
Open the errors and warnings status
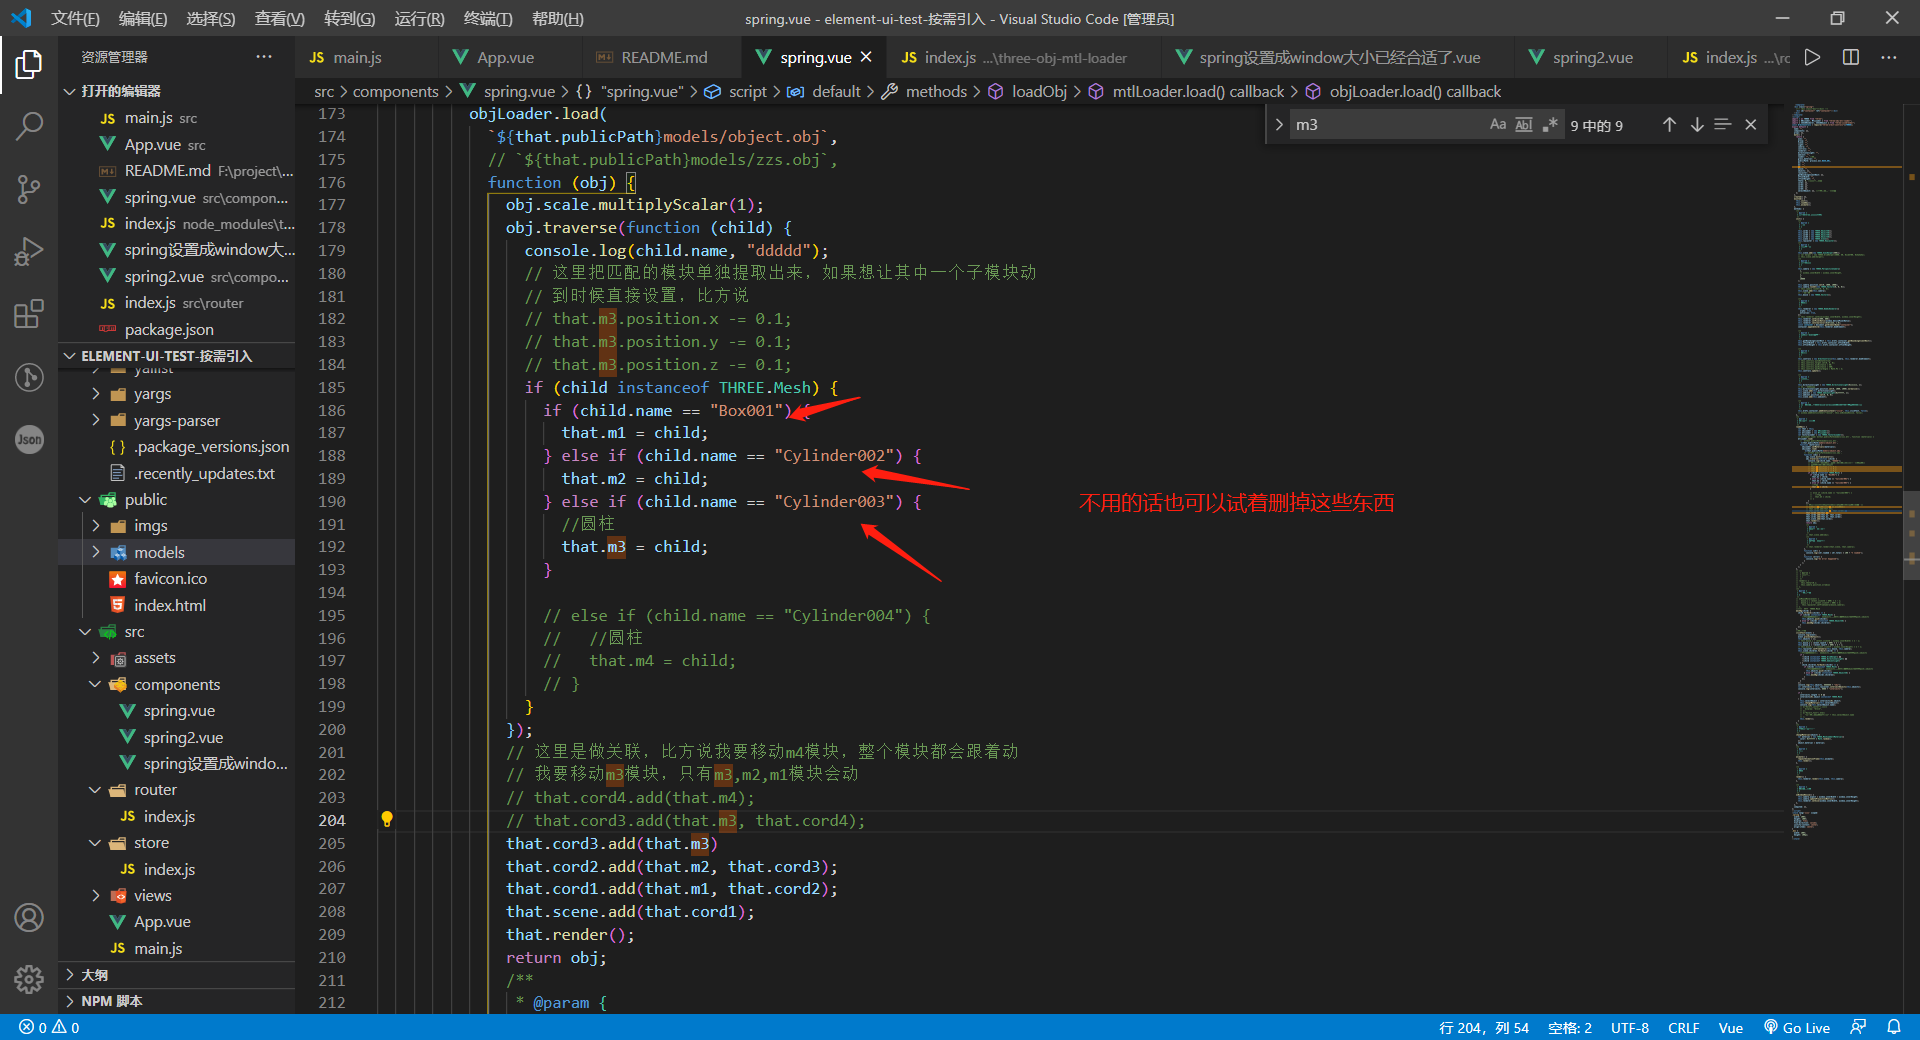pos(49,1027)
